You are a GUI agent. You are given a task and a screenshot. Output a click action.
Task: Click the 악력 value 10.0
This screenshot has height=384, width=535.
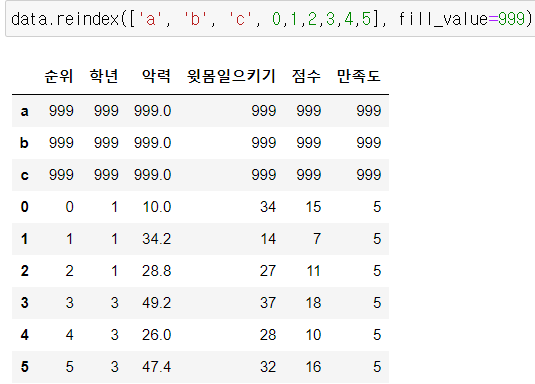point(157,207)
